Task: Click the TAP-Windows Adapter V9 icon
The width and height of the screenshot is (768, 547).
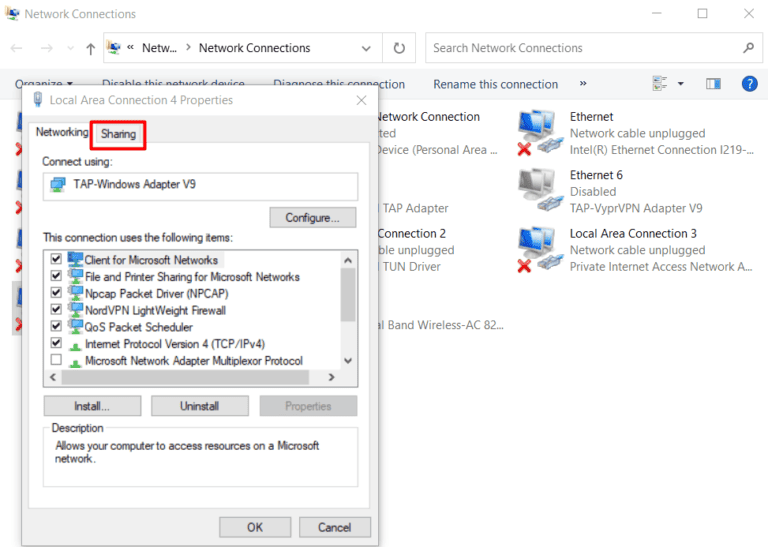Action: coord(58,185)
